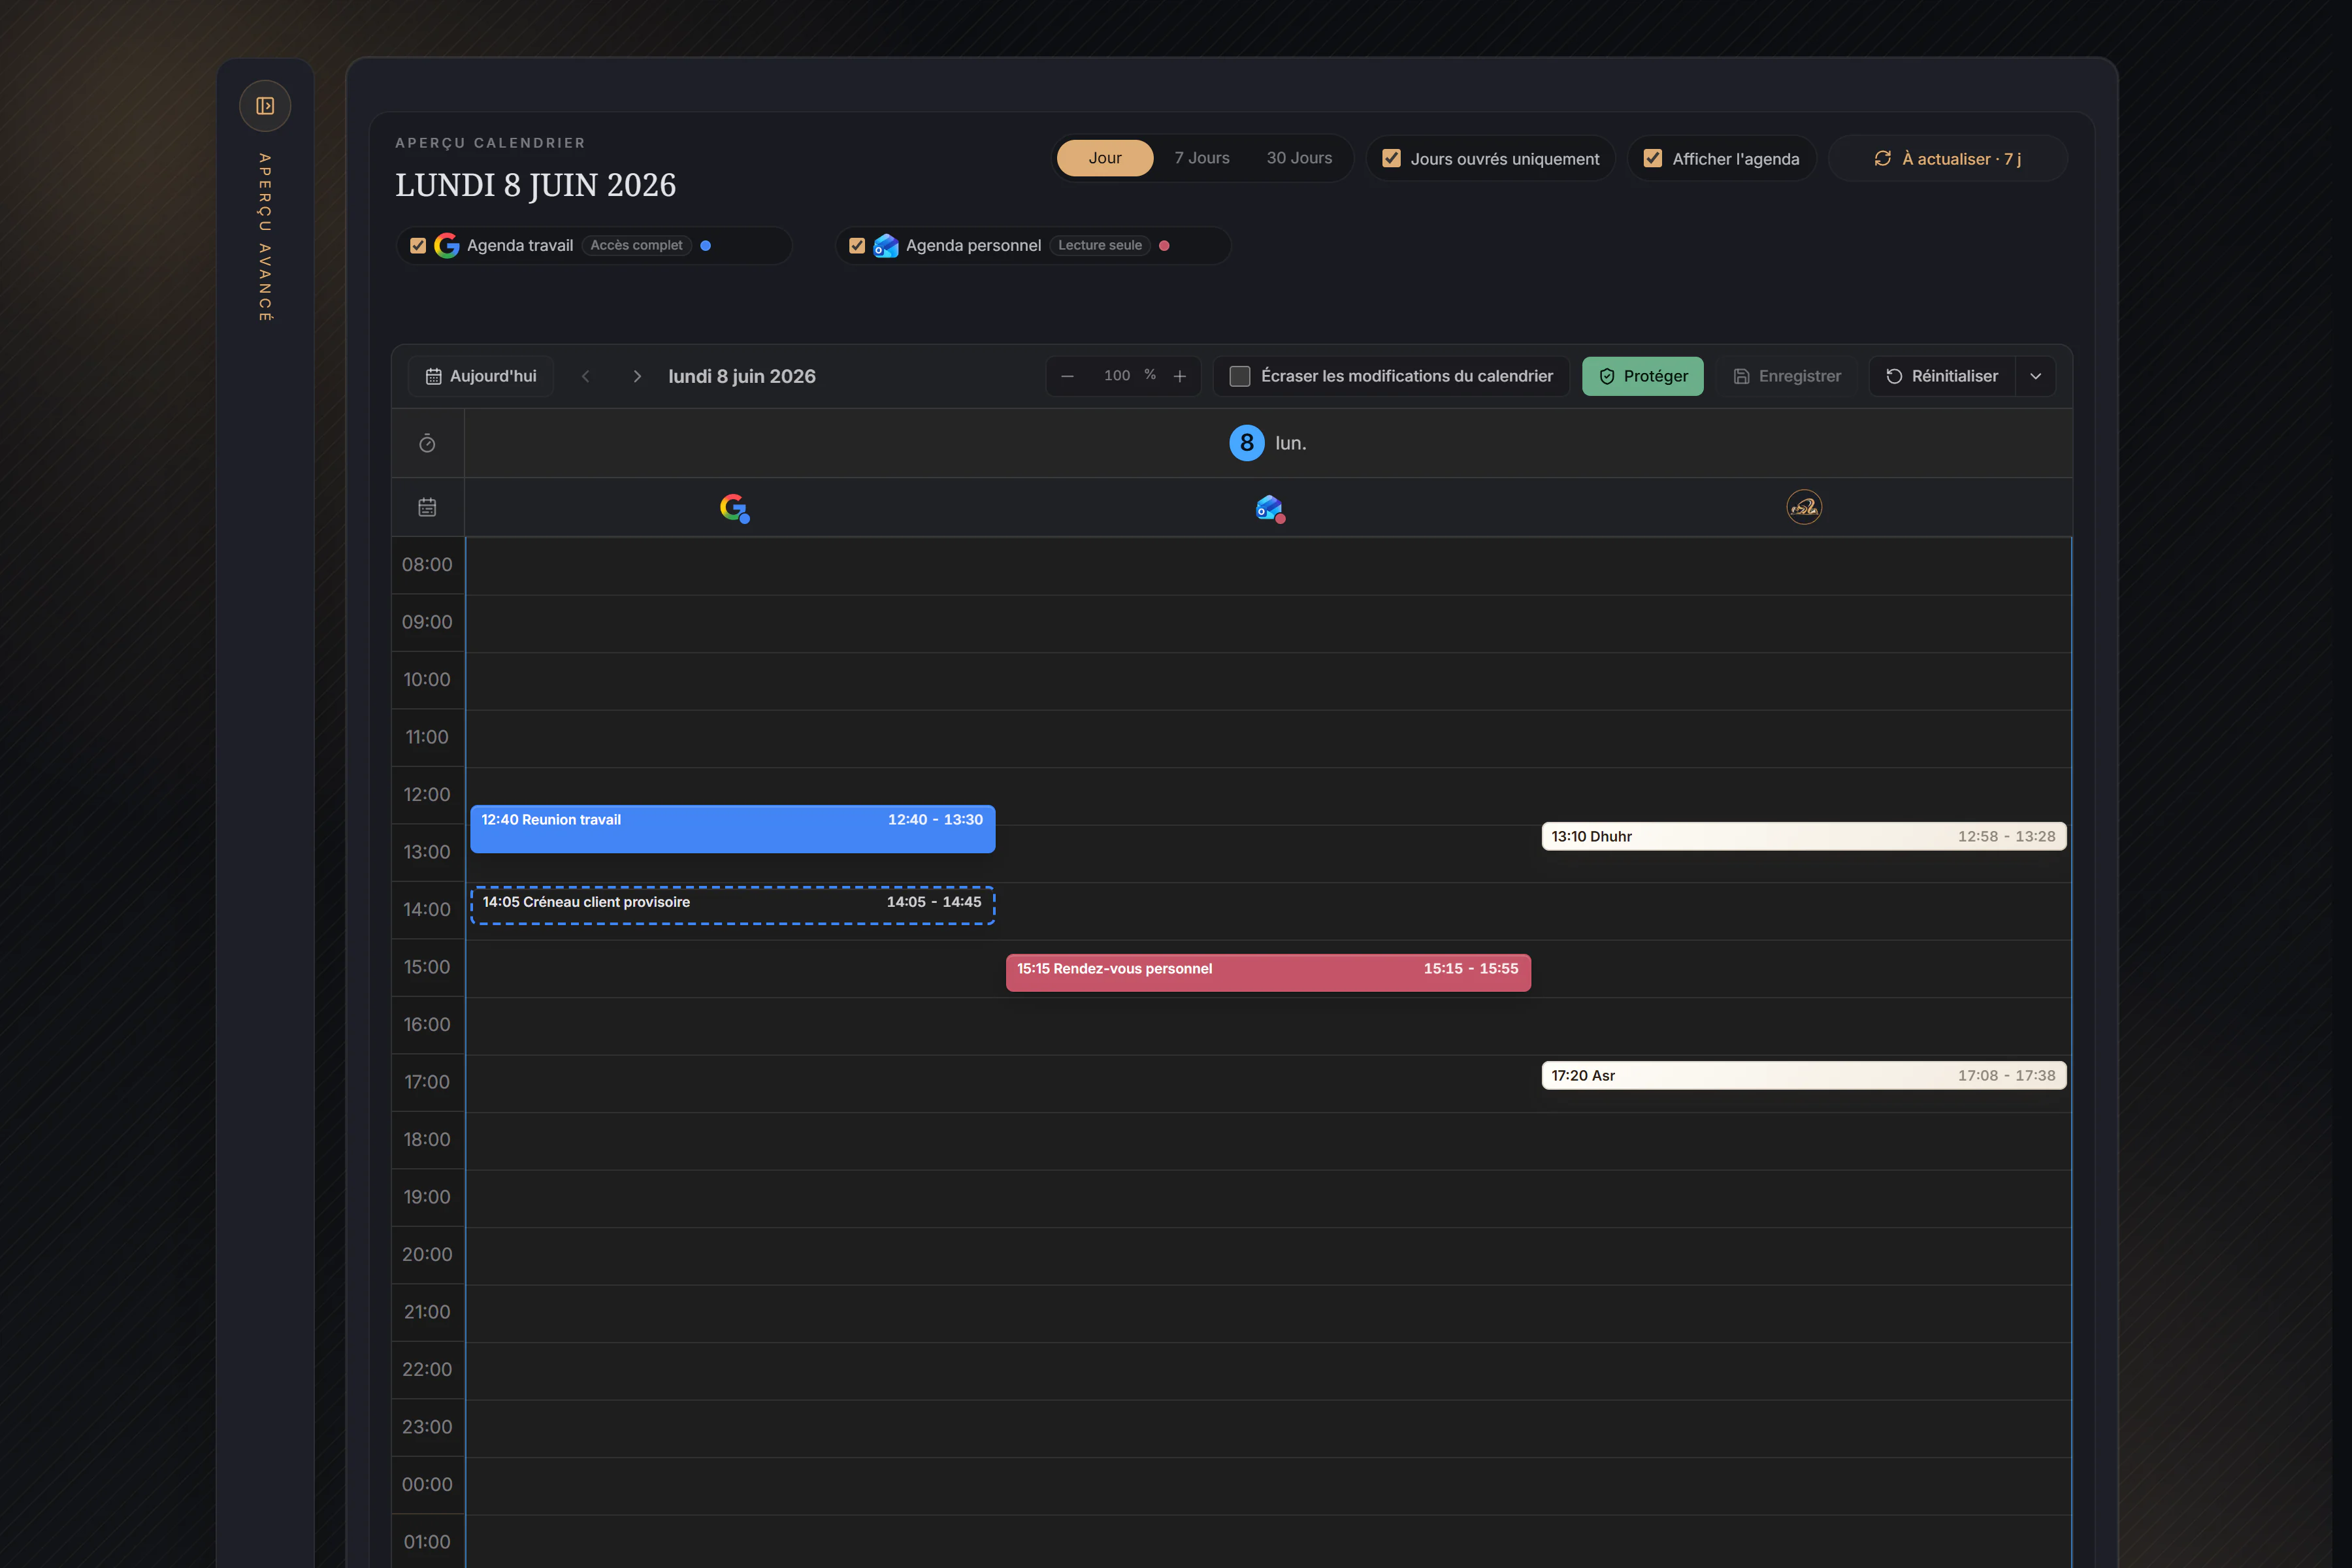The image size is (2352, 1568).
Task: Go to previous day arrow
Action: tap(586, 376)
